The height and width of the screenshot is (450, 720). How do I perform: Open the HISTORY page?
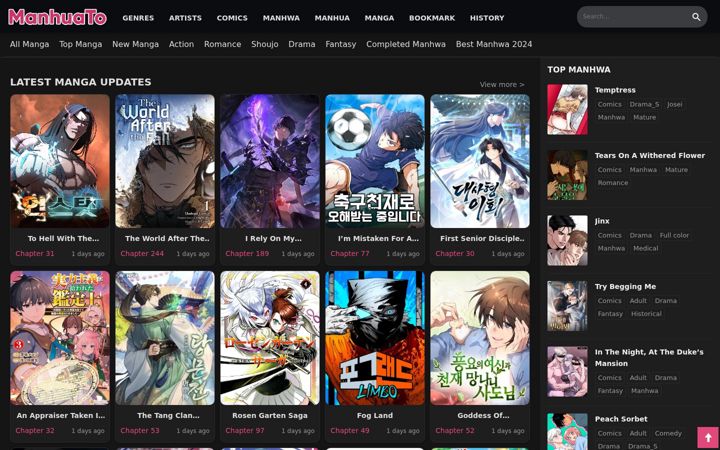pyautogui.click(x=487, y=18)
